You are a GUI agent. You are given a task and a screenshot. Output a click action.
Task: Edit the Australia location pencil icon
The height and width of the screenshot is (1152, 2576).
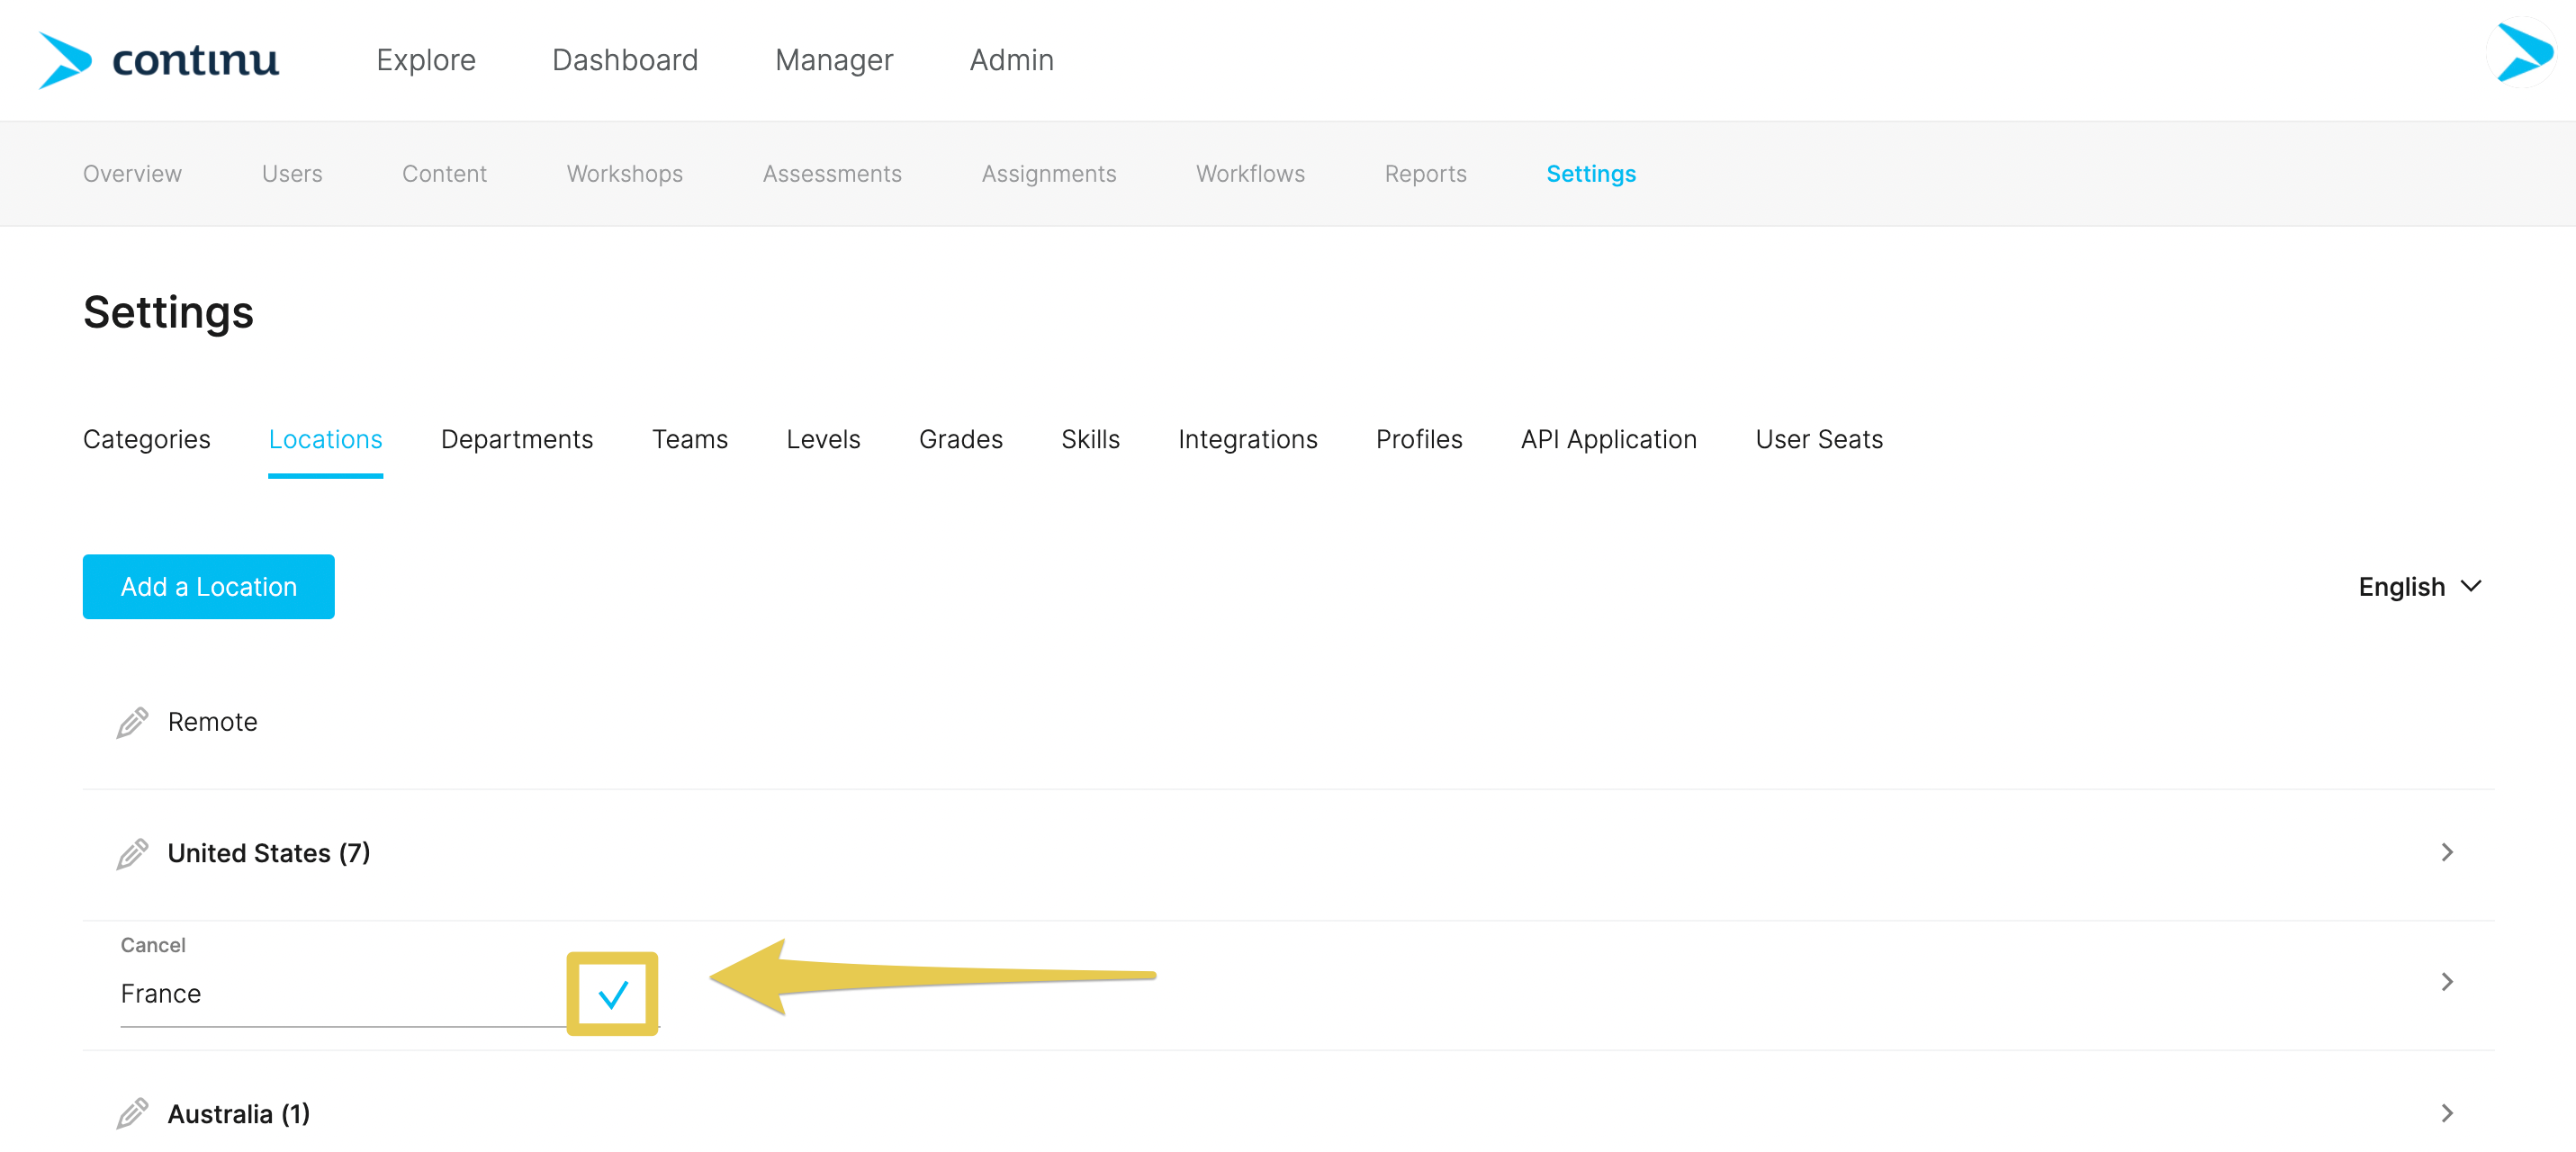click(x=132, y=1113)
